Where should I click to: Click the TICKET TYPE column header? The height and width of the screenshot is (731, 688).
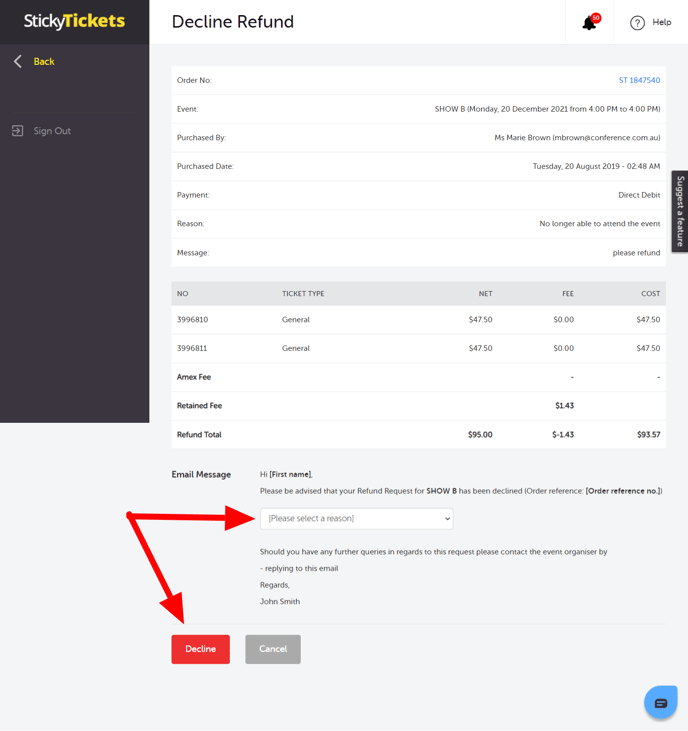pyautogui.click(x=303, y=294)
